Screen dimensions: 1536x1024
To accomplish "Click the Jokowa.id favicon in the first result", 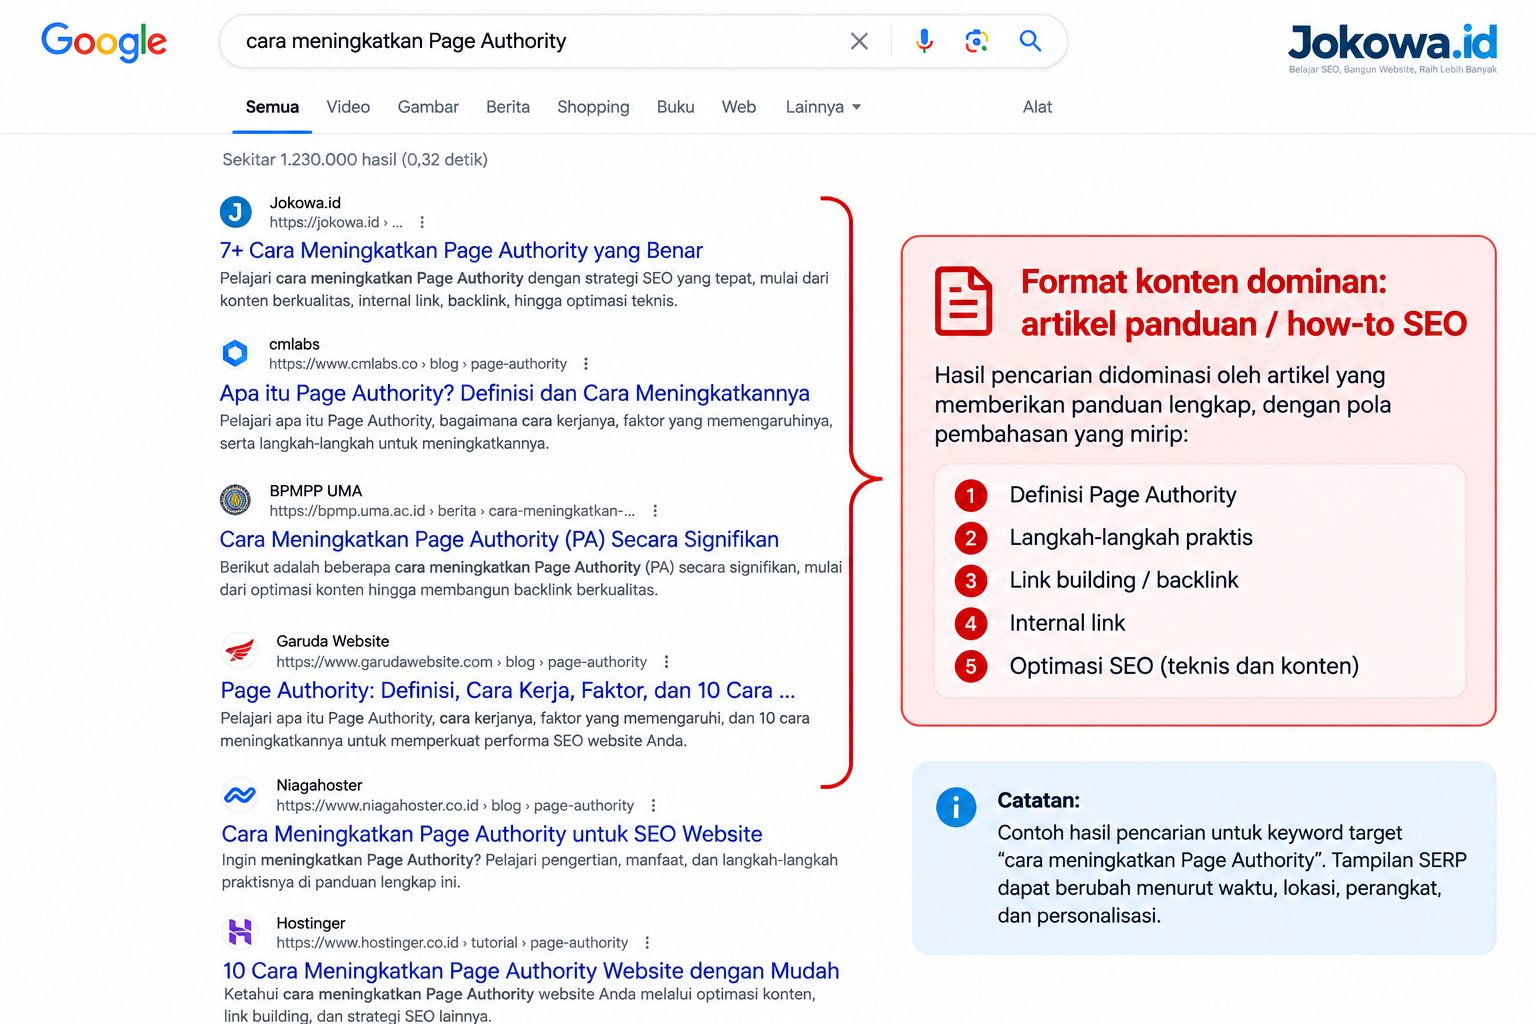I will pos(236,212).
